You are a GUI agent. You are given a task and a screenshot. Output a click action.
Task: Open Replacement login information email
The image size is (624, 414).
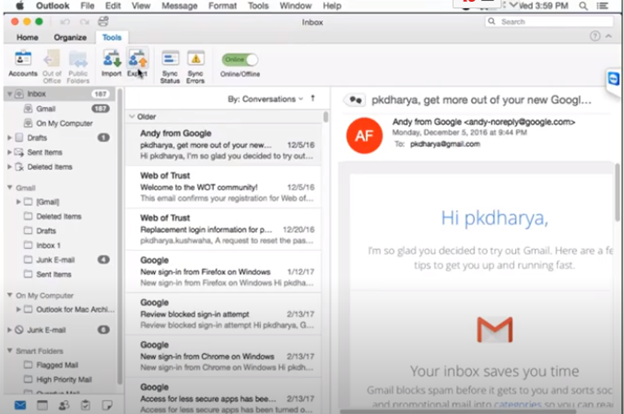[x=224, y=229]
